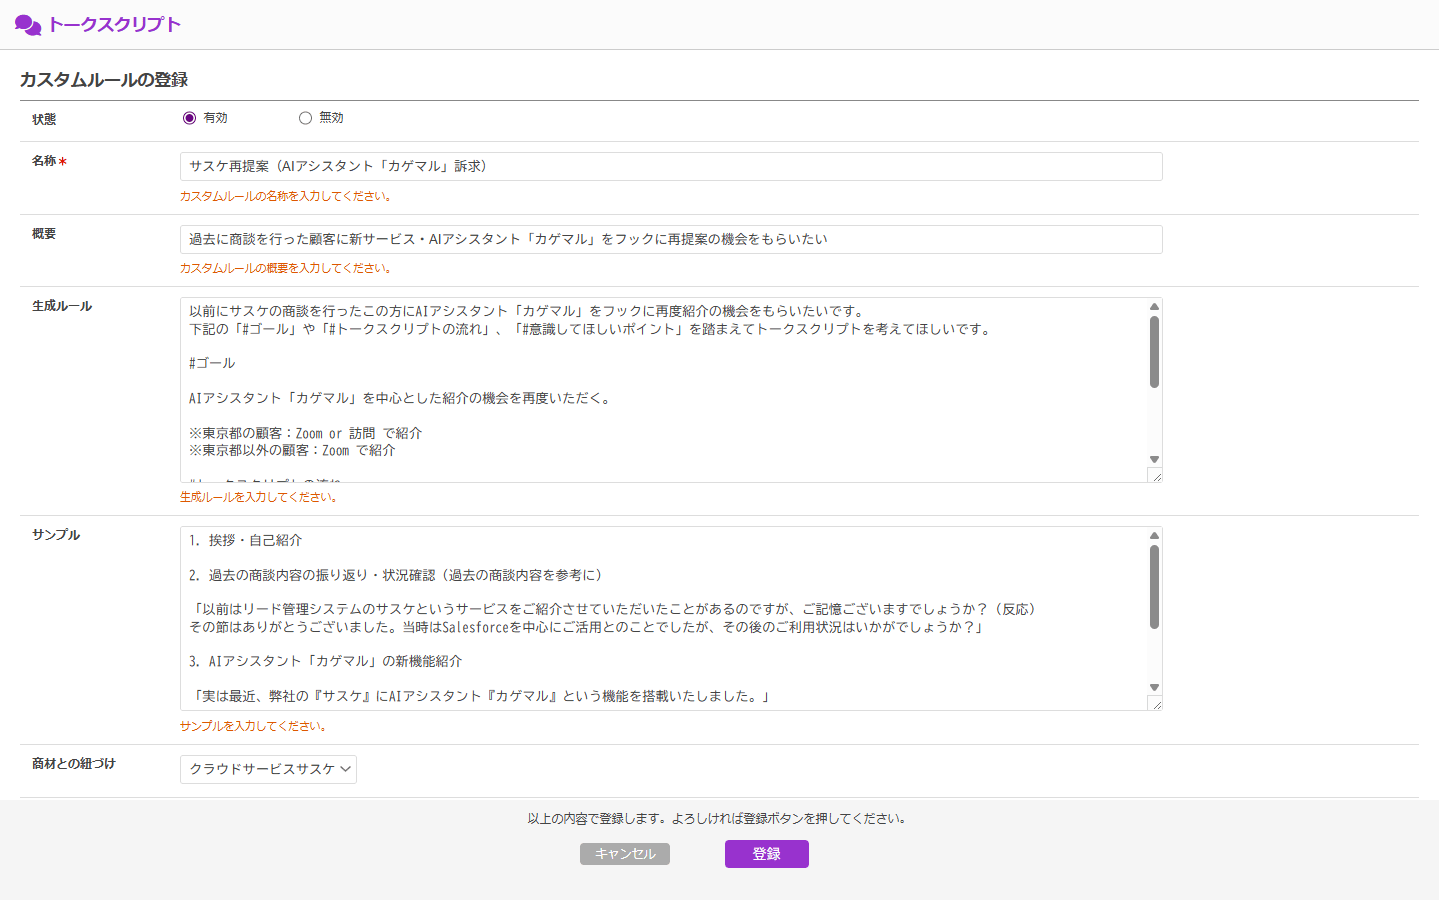Click the resize handle of サンプル text area
Image resolution: width=1439 pixels, height=900 pixels.
pyautogui.click(x=1156, y=705)
